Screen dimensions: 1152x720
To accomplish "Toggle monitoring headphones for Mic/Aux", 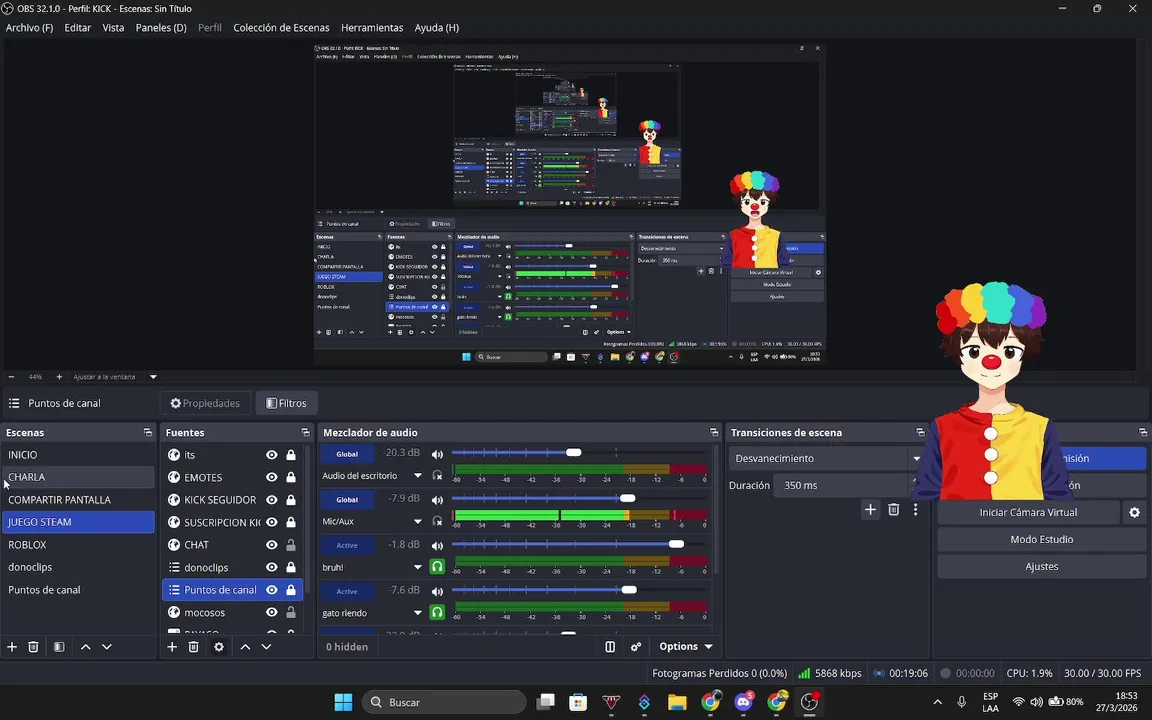I will [x=437, y=521].
